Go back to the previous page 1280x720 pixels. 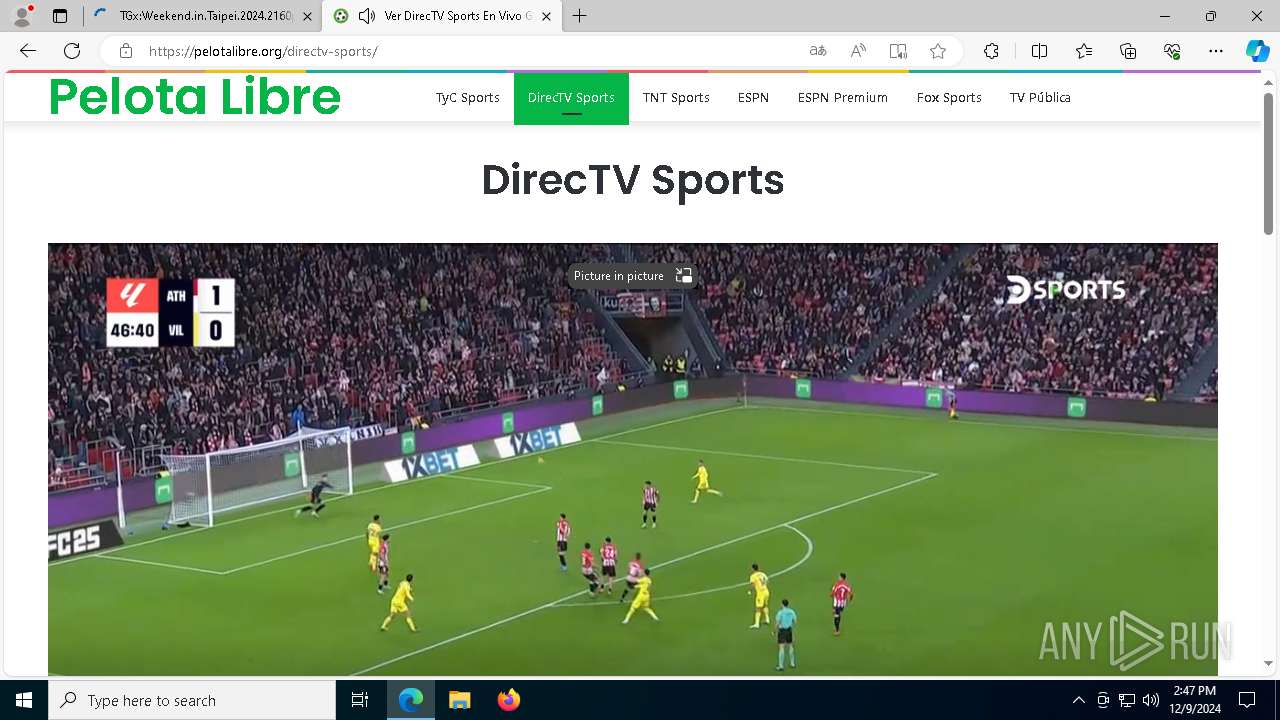(28, 51)
